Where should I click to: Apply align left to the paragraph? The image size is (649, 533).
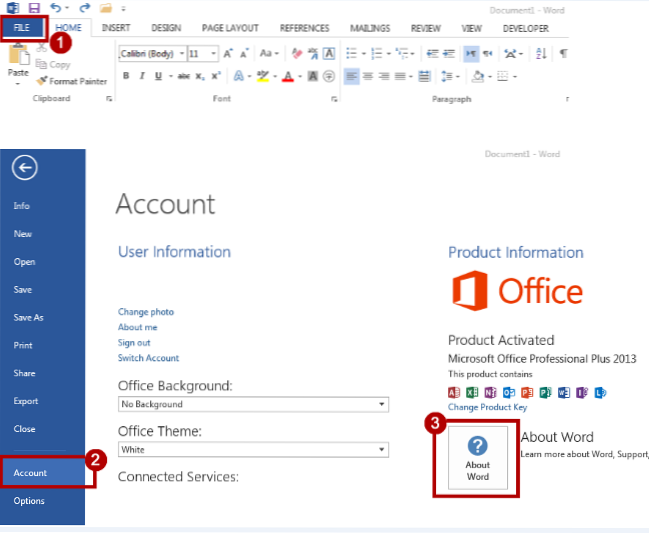(352, 76)
